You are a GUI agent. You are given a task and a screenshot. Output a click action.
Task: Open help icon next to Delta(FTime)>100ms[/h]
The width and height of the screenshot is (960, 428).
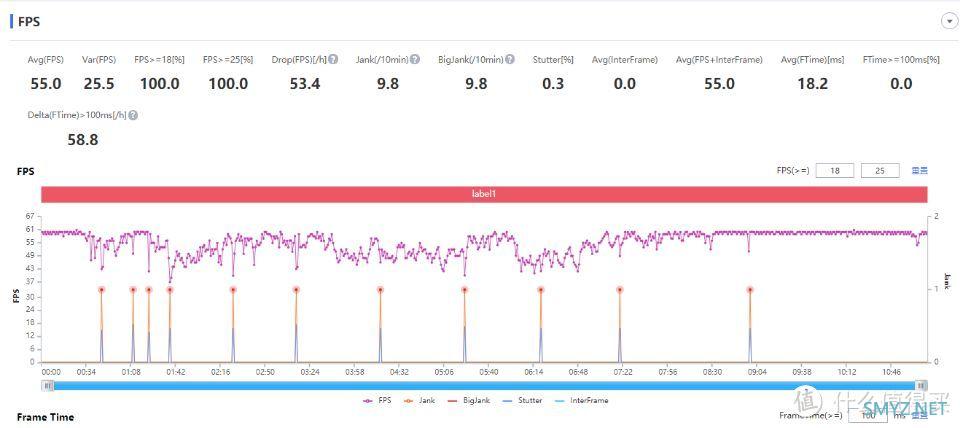133,115
